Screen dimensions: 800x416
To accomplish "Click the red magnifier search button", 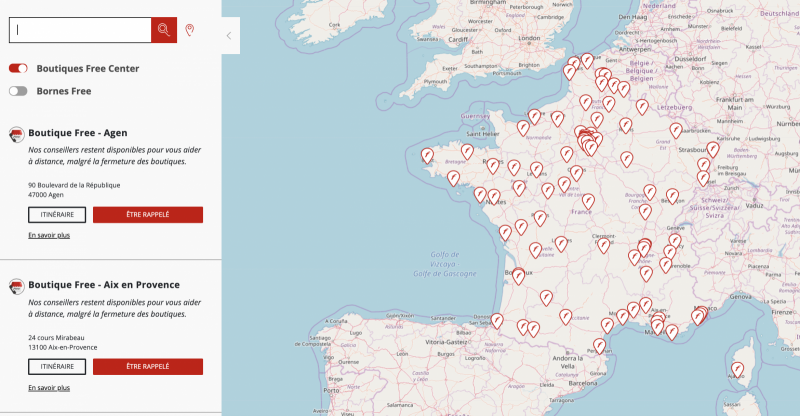I will pyautogui.click(x=164, y=30).
